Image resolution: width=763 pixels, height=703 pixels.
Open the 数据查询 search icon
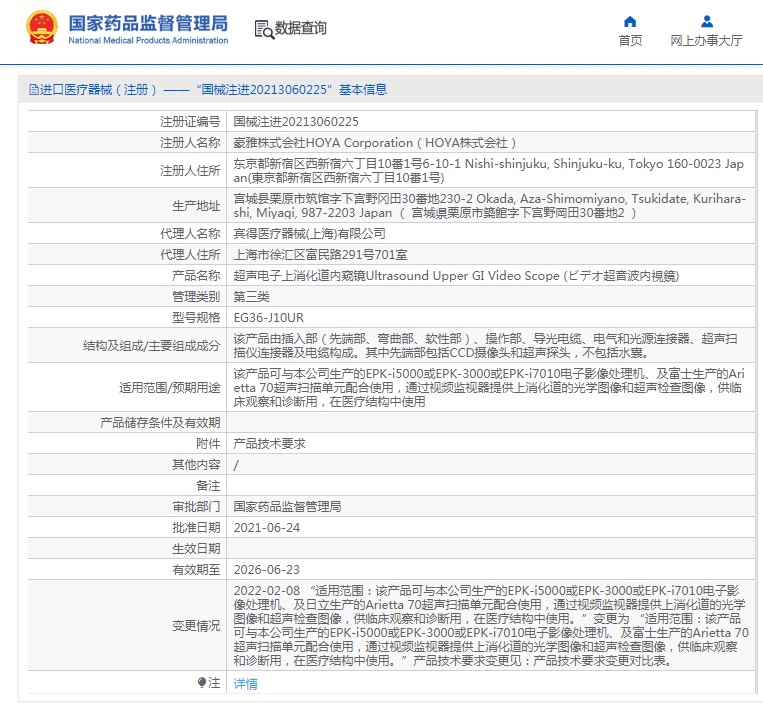point(264,29)
